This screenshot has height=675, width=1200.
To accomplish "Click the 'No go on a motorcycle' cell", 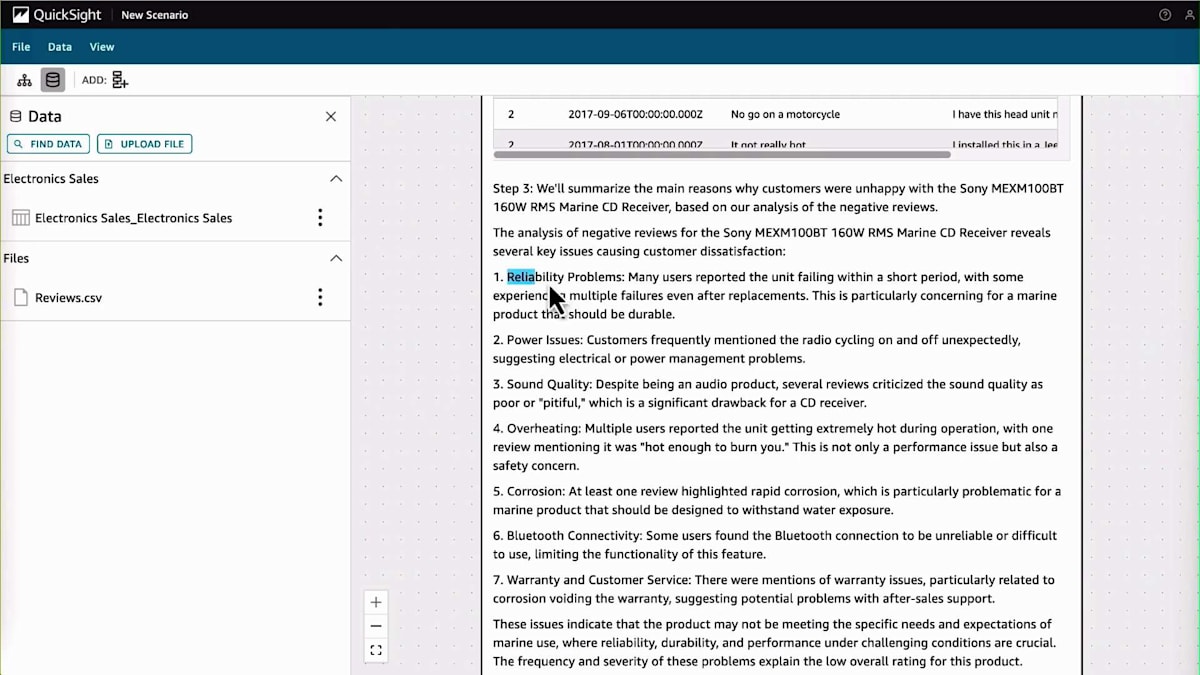I will pyautogui.click(x=785, y=115).
